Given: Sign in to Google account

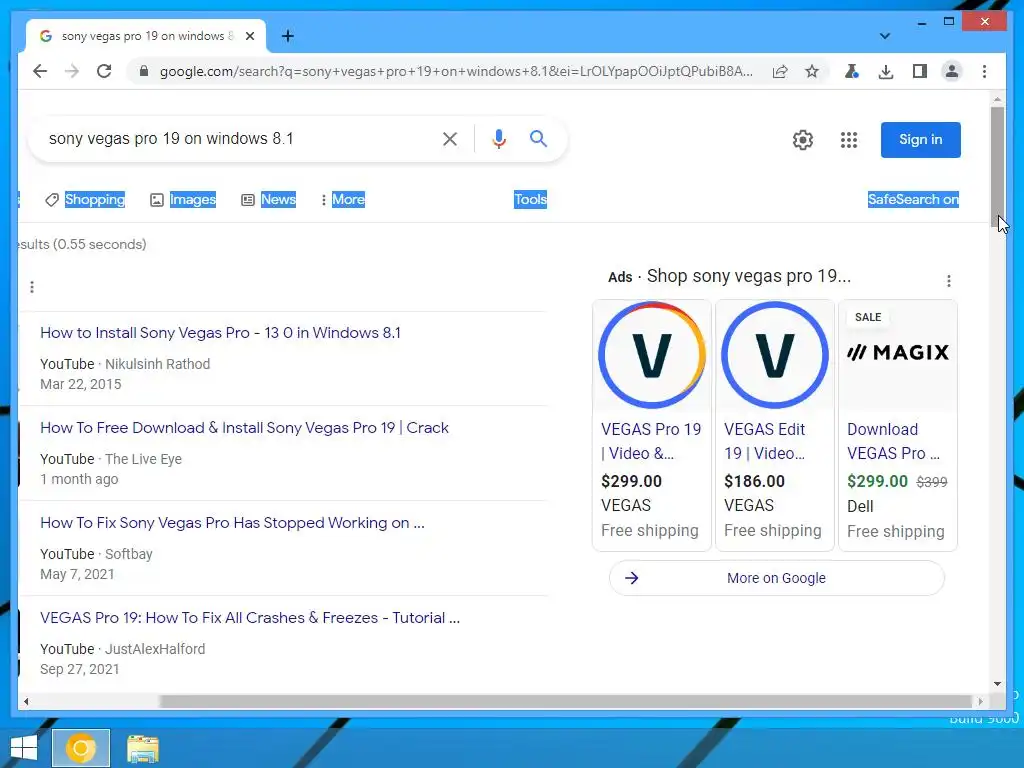Looking at the screenshot, I should click(x=920, y=140).
